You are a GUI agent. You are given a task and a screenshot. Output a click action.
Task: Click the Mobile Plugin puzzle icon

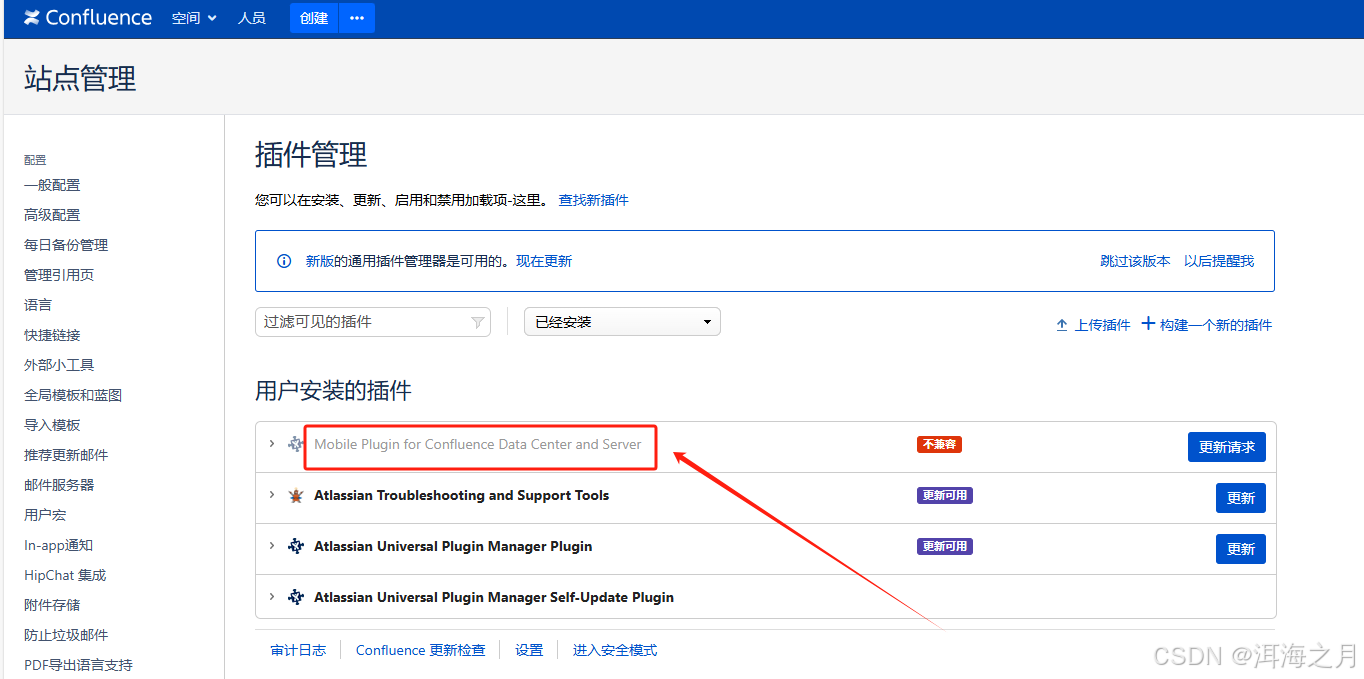click(x=296, y=444)
